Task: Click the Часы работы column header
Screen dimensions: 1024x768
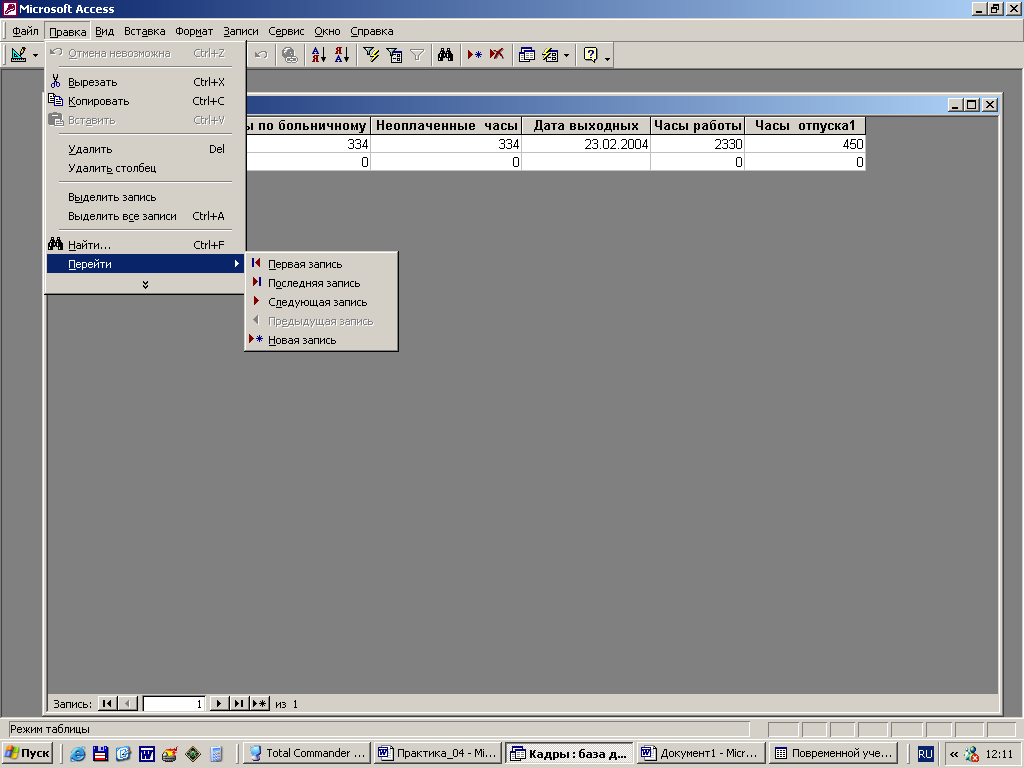Action: (x=697, y=125)
